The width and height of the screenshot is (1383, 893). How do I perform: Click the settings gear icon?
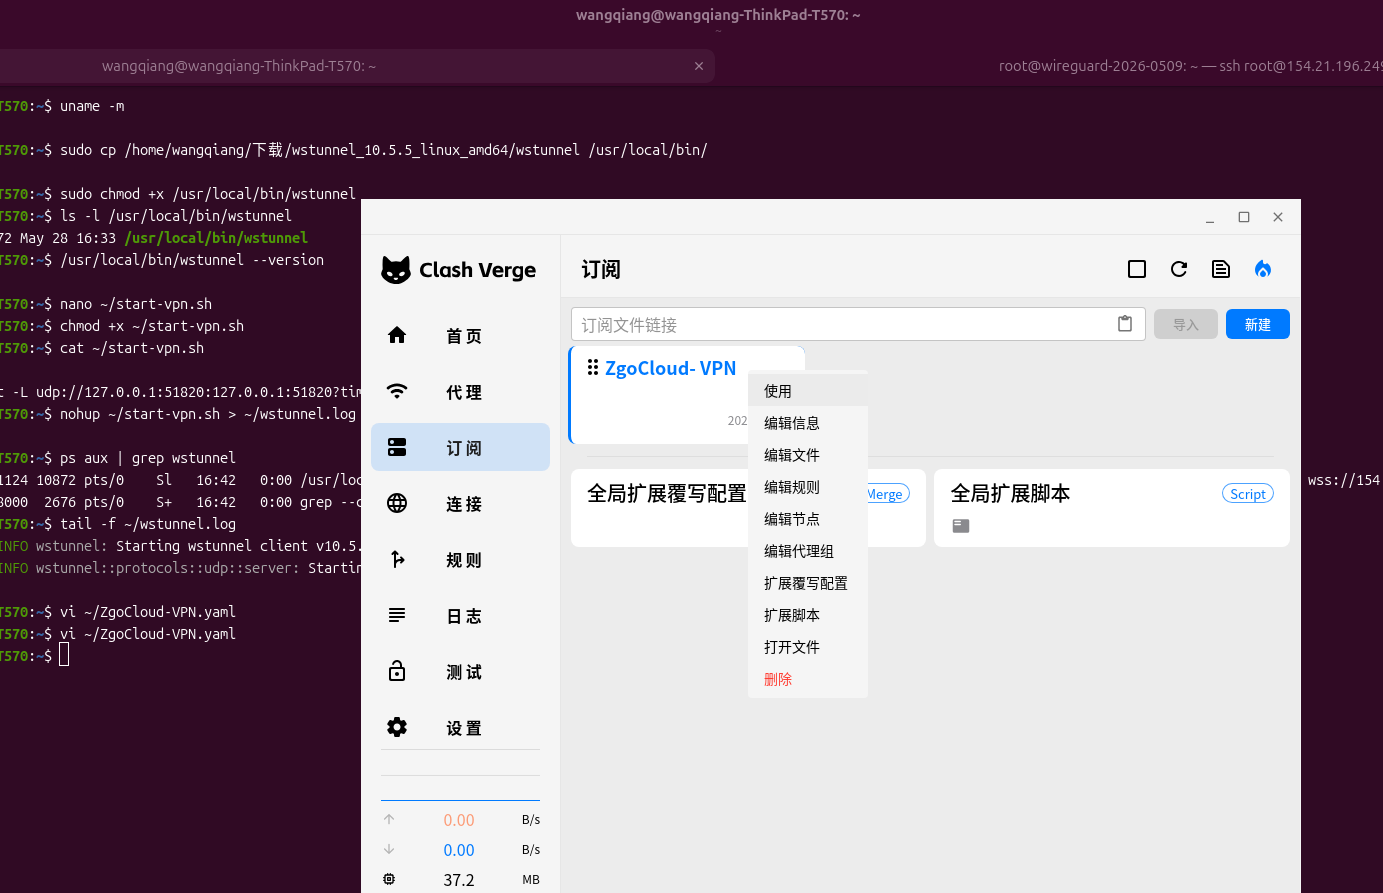(397, 727)
